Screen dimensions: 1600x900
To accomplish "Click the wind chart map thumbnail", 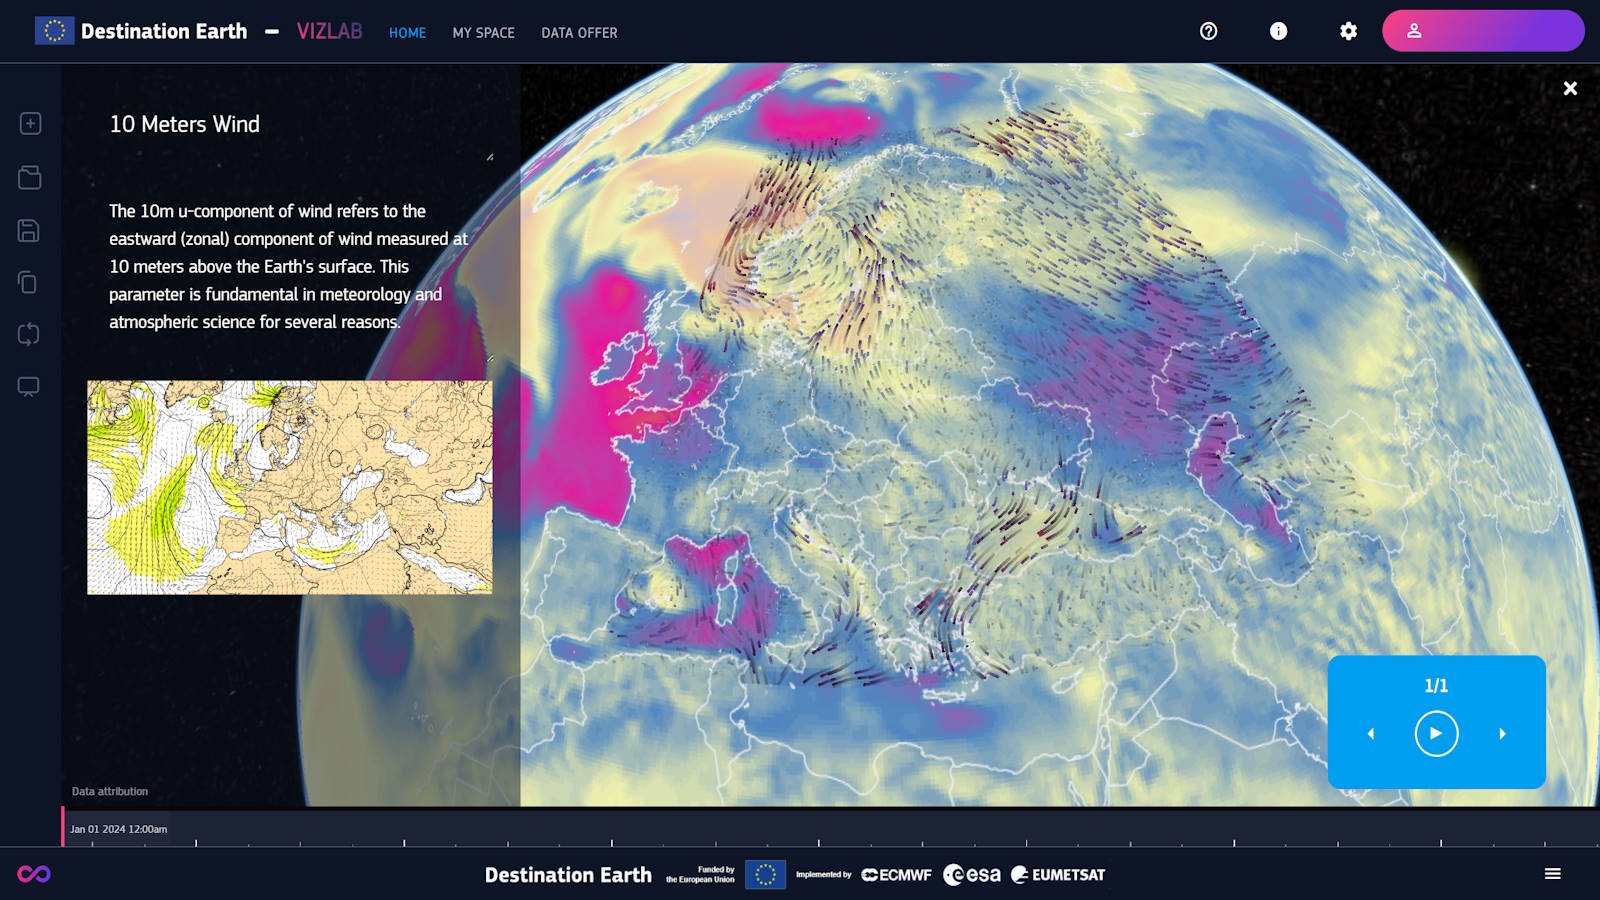I will (x=290, y=487).
